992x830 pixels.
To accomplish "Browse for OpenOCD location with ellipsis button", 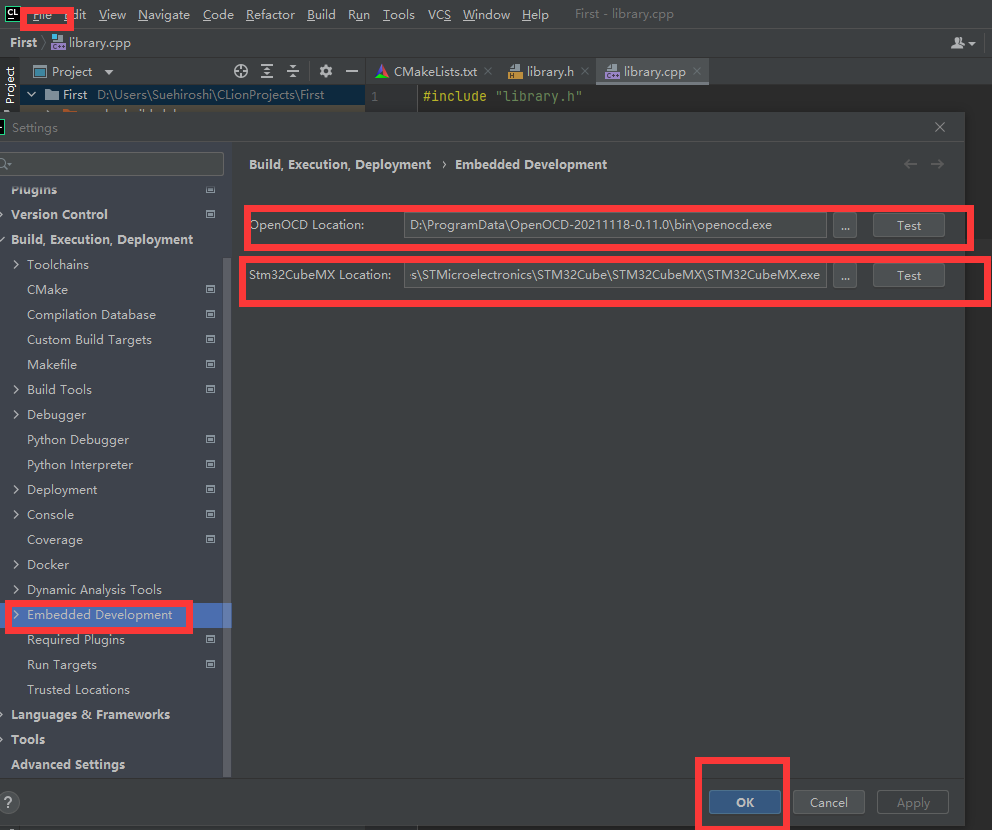I will 845,225.
